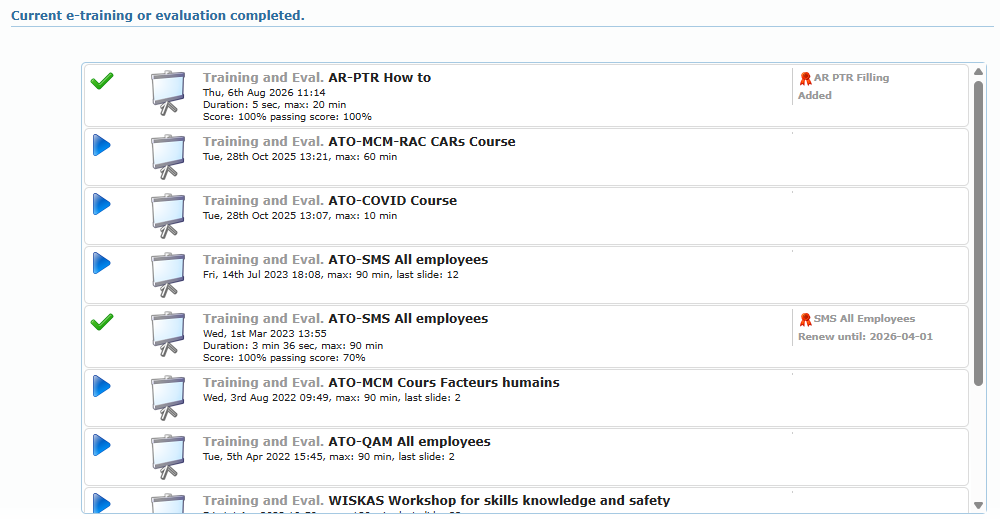Click 'Tue, 5th Apr 2022 15:45' details line

(x=328, y=456)
